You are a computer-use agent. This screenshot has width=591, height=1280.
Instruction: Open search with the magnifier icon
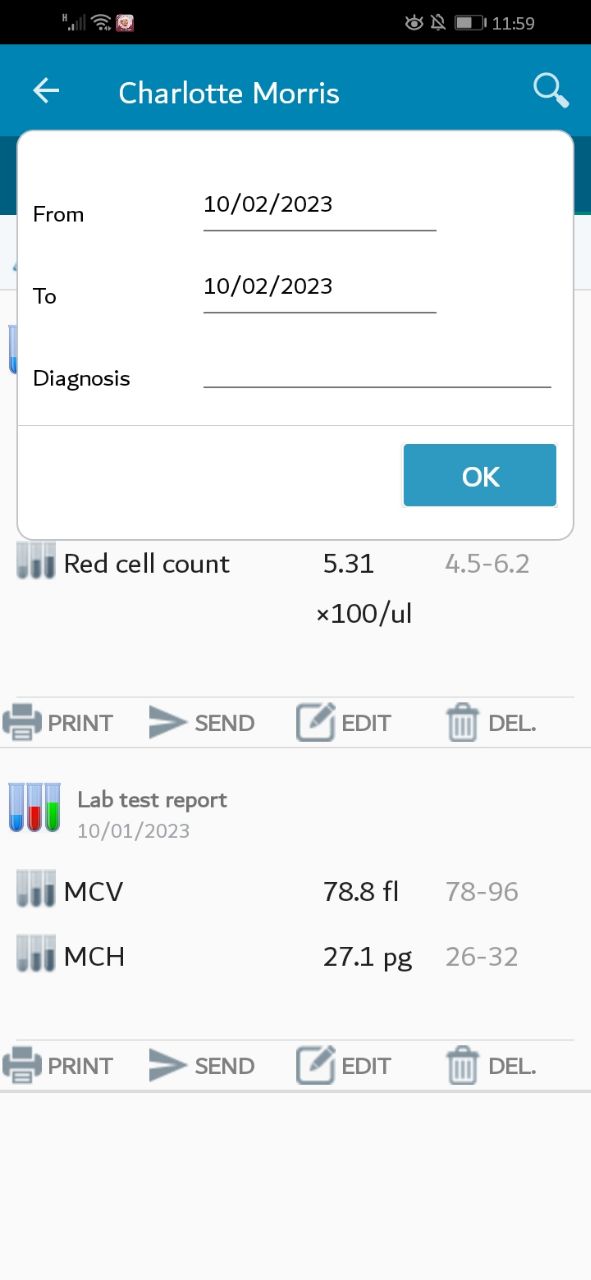[550, 91]
